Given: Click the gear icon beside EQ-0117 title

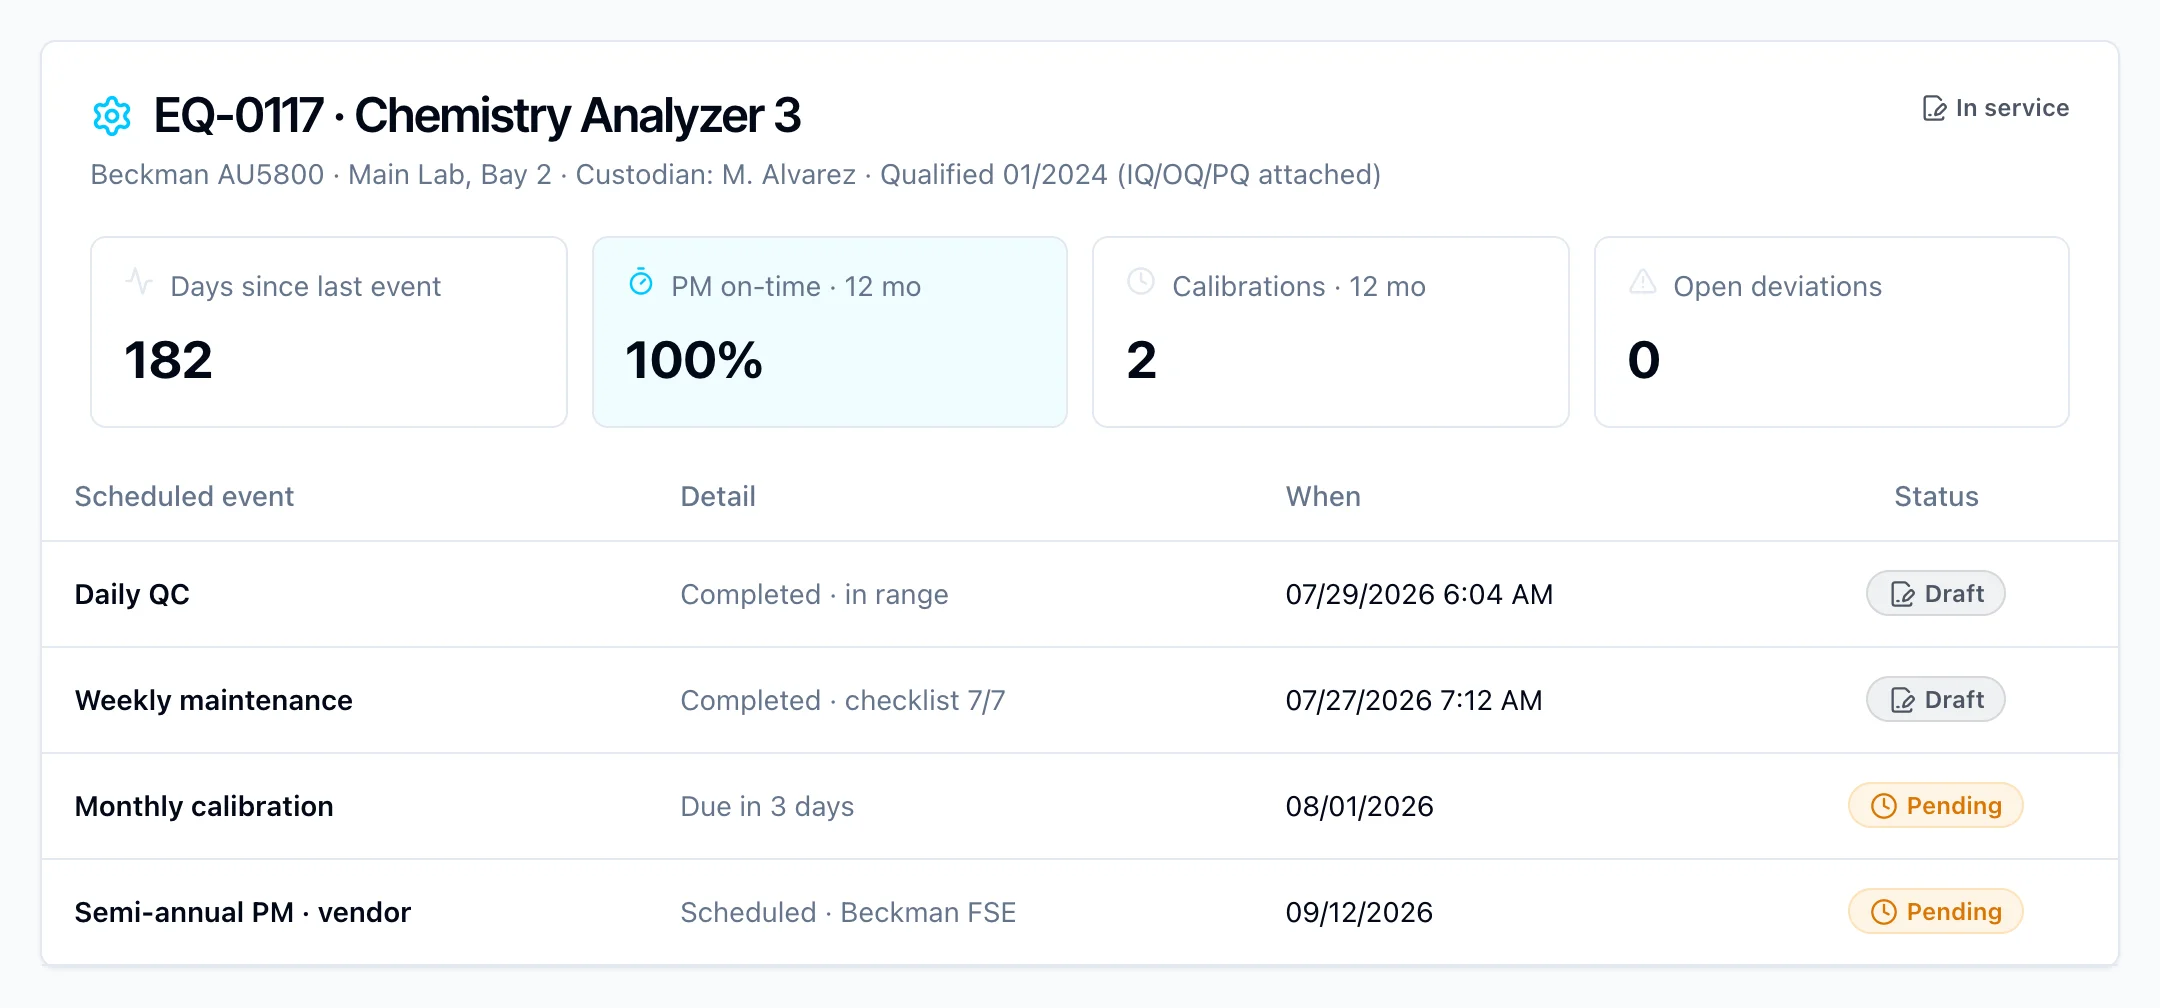Looking at the screenshot, I should 112,116.
